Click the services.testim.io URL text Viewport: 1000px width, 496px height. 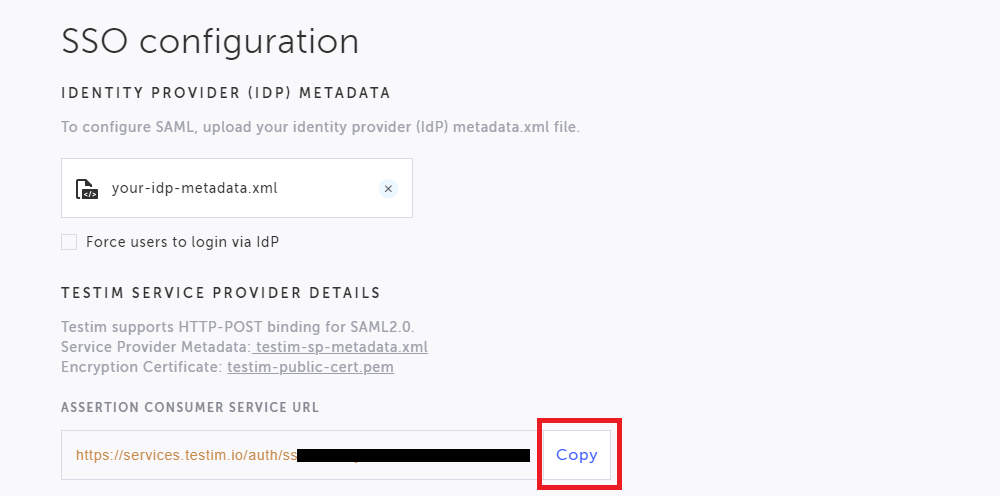point(186,455)
